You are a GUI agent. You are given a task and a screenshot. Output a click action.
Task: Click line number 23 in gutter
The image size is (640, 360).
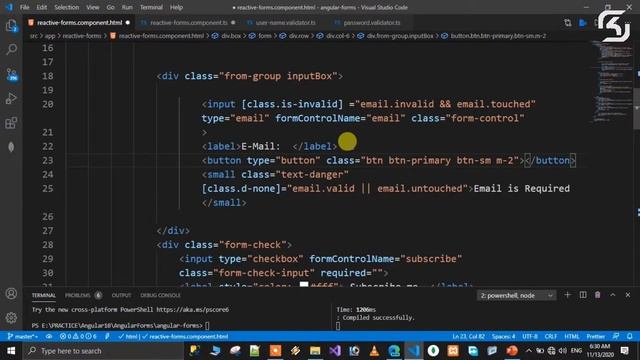pos(48,160)
